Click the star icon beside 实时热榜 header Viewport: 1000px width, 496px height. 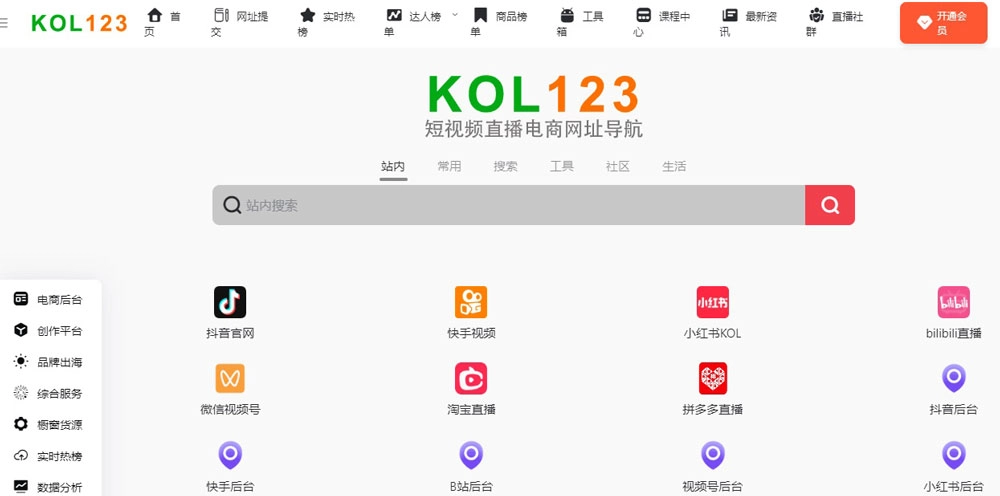coord(308,15)
